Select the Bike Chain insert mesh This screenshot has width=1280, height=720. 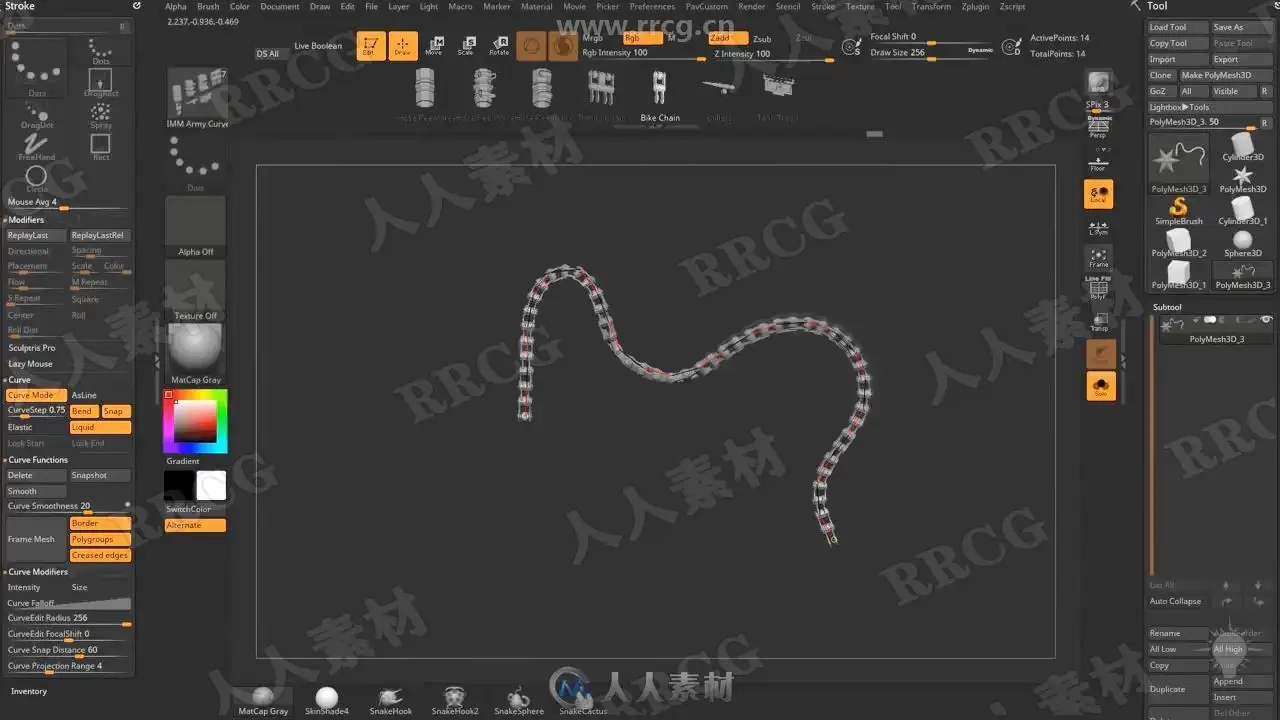pos(660,96)
